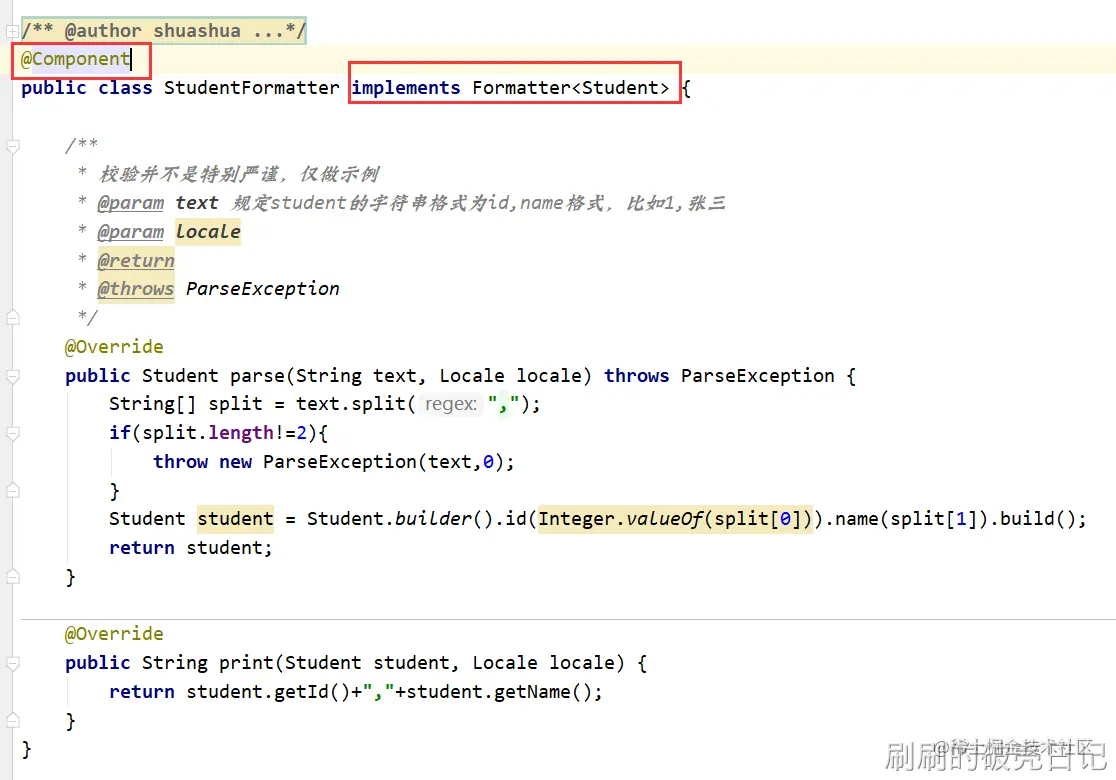Image resolution: width=1116 pixels, height=780 pixels.
Task: Click the class name StudentFormatter
Action: click(x=251, y=88)
